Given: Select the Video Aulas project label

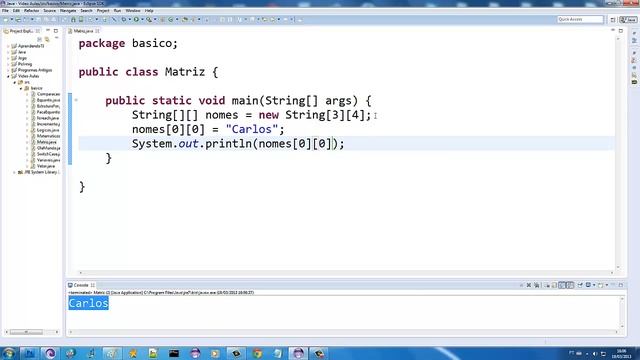Looking at the screenshot, I should click(x=29, y=76).
